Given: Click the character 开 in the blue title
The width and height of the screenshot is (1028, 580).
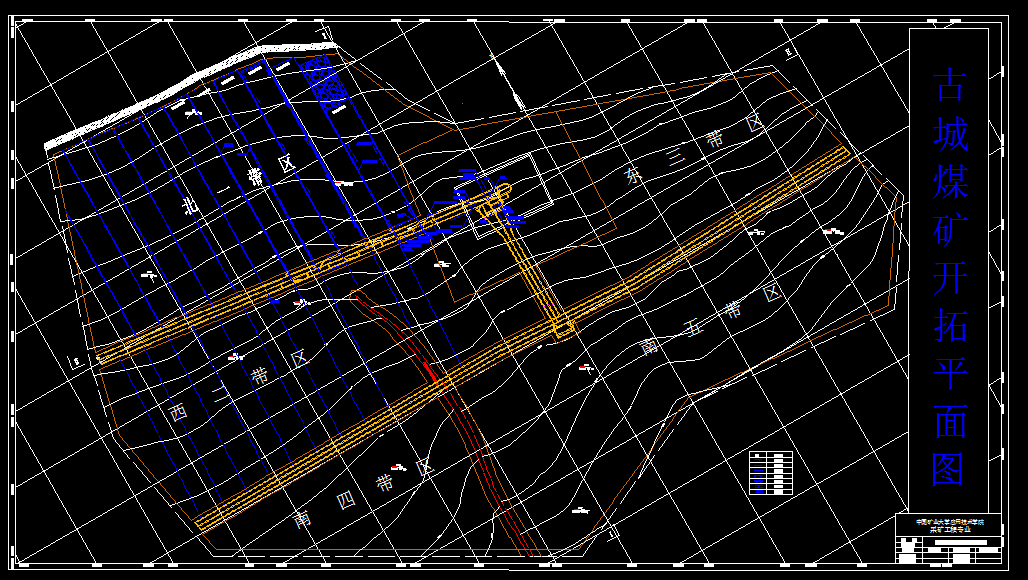Looking at the screenshot, I should click(x=950, y=278).
